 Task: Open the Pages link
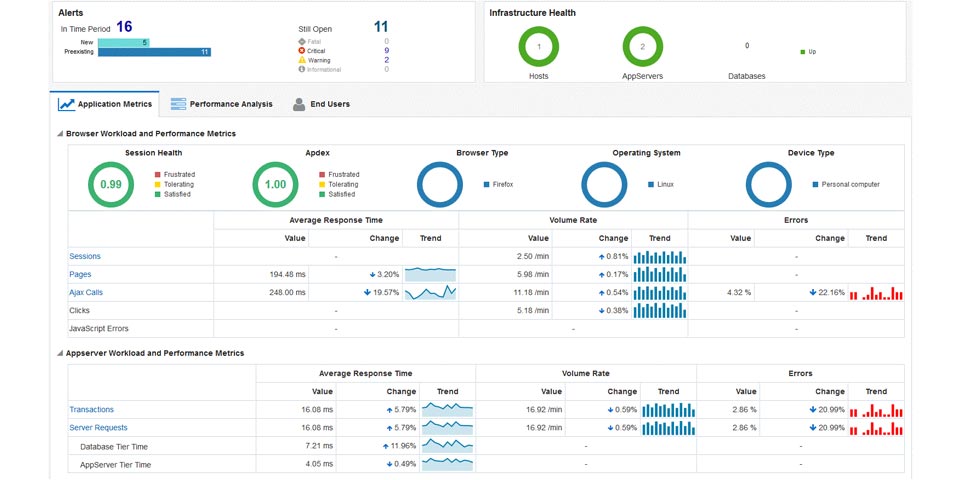80,274
